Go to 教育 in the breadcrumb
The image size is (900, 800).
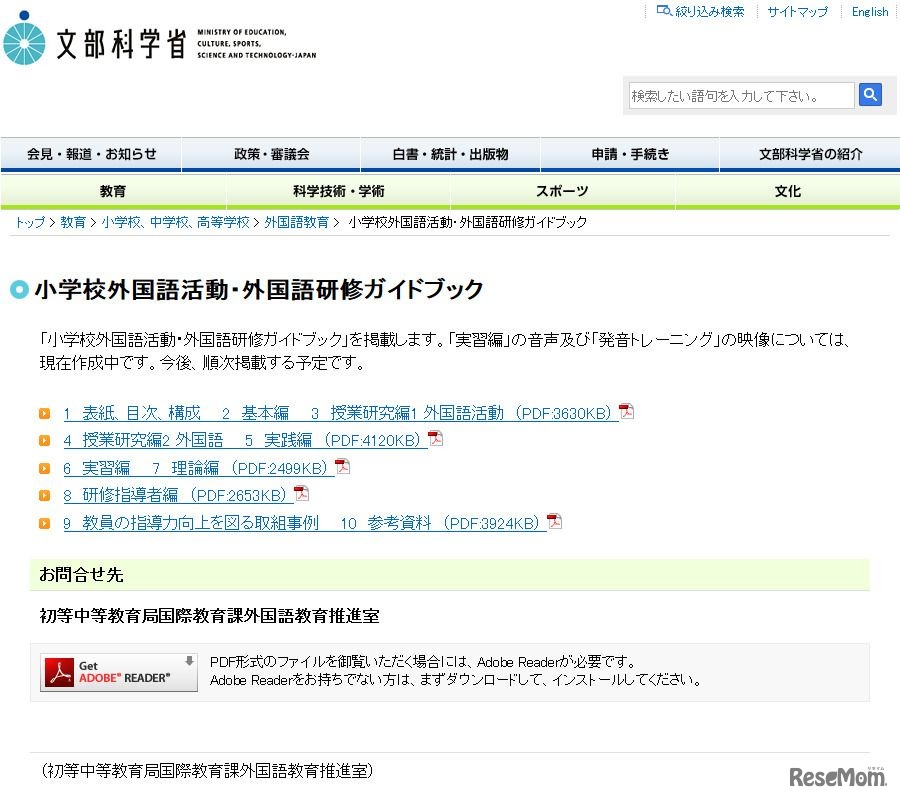(73, 222)
